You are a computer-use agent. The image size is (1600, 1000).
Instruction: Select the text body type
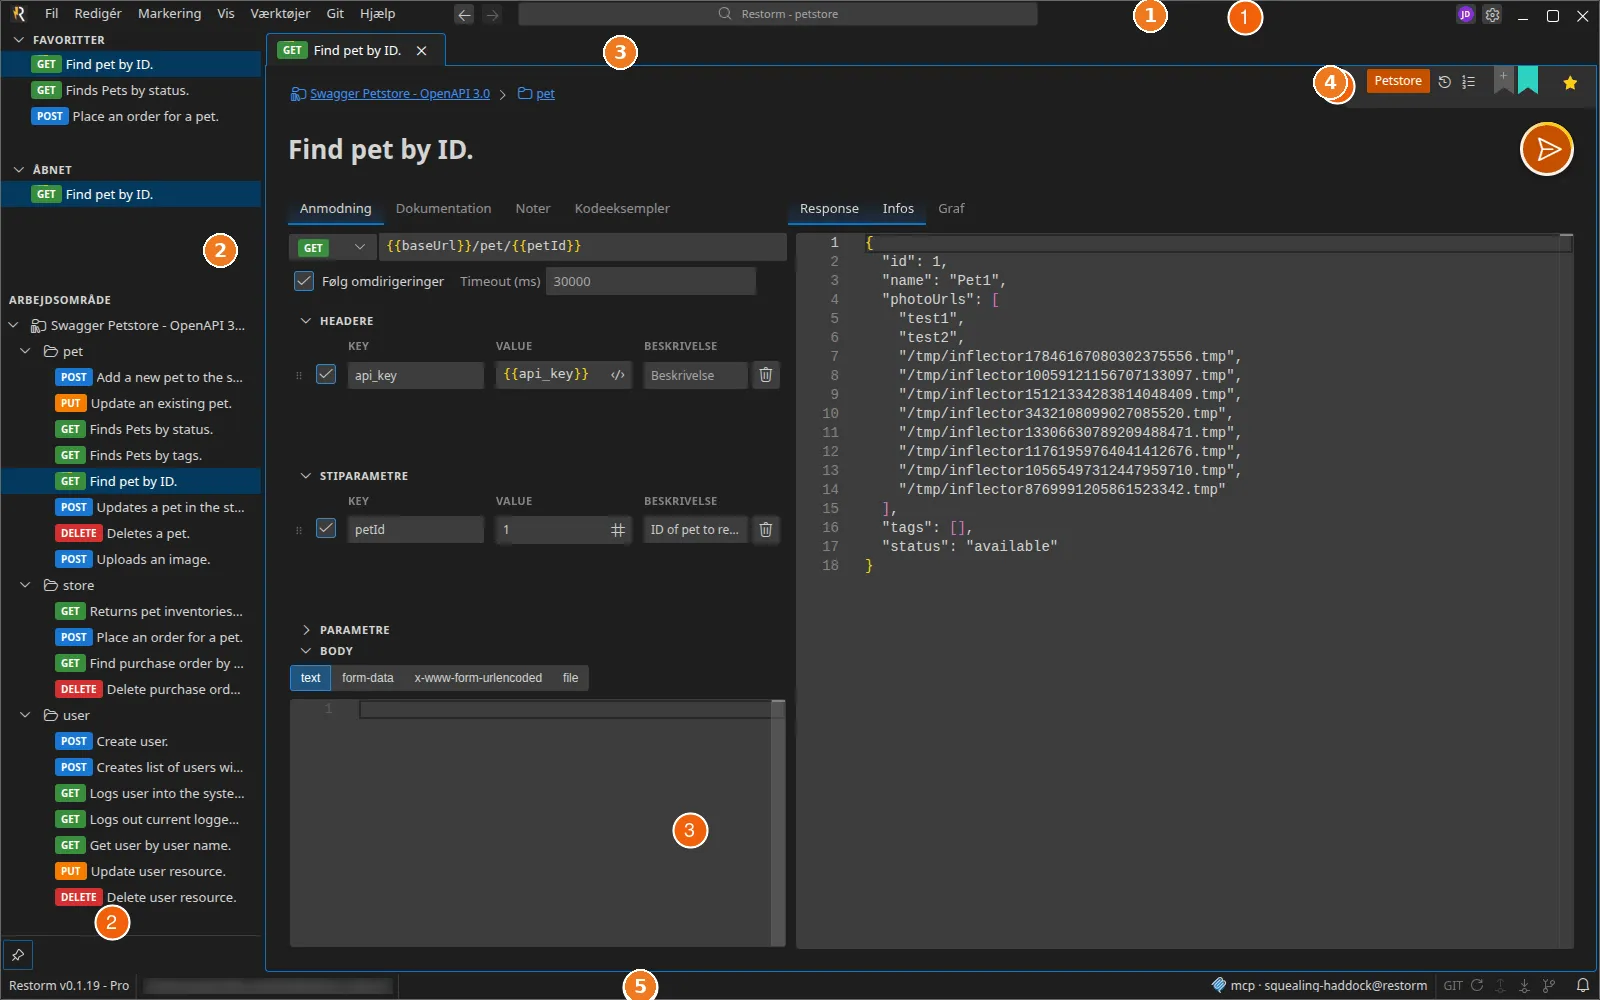click(311, 678)
